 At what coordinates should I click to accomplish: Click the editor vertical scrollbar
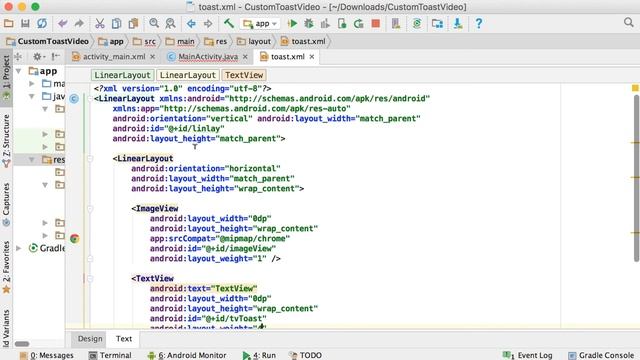pos(636,178)
